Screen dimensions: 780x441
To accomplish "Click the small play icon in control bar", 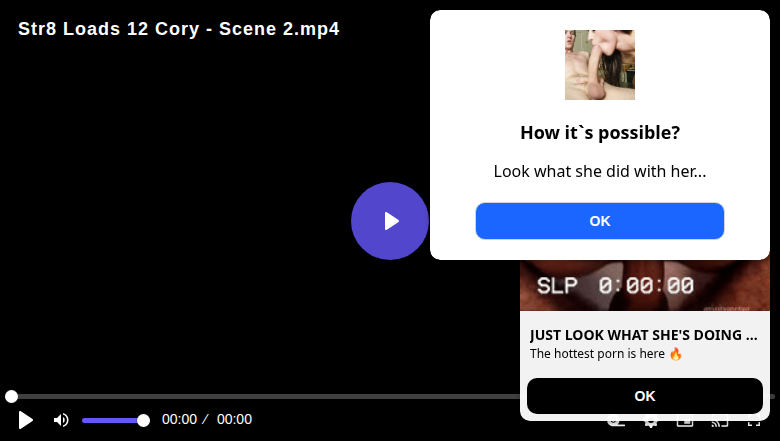I will point(26,420).
